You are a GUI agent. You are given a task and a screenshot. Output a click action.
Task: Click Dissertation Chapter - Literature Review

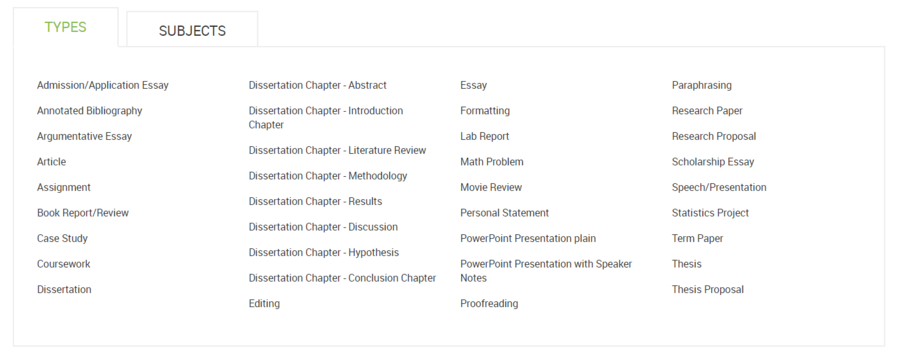point(338,150)
